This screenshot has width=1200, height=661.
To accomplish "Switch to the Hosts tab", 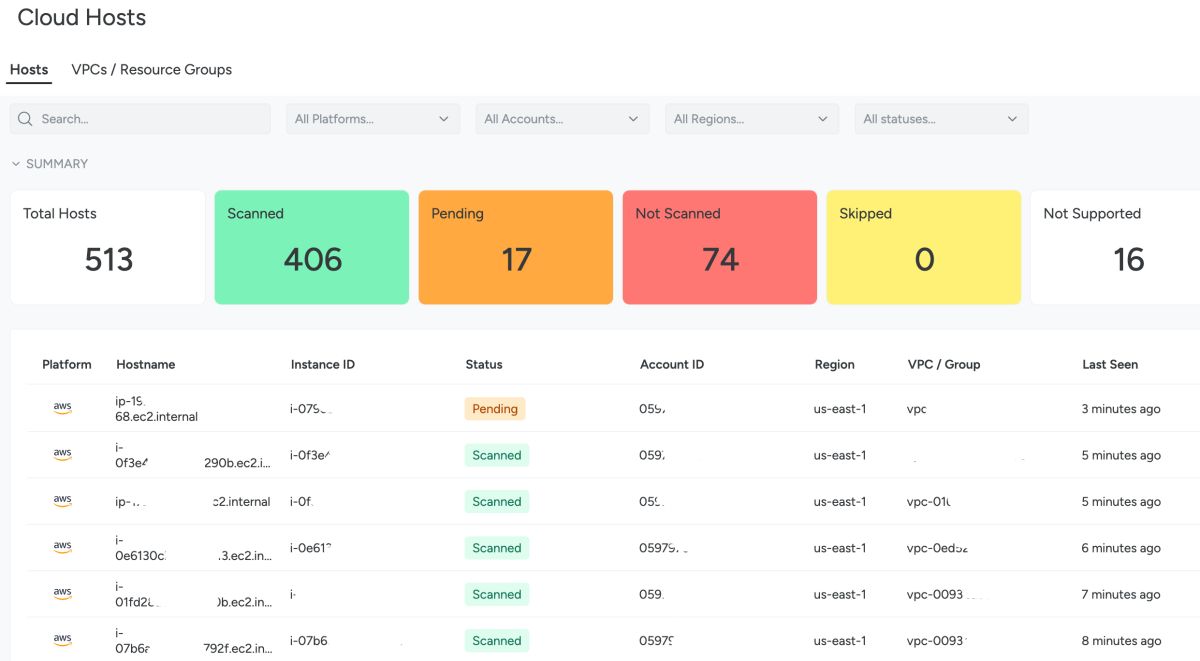I will pyautogui.click(x=29, y=70).
